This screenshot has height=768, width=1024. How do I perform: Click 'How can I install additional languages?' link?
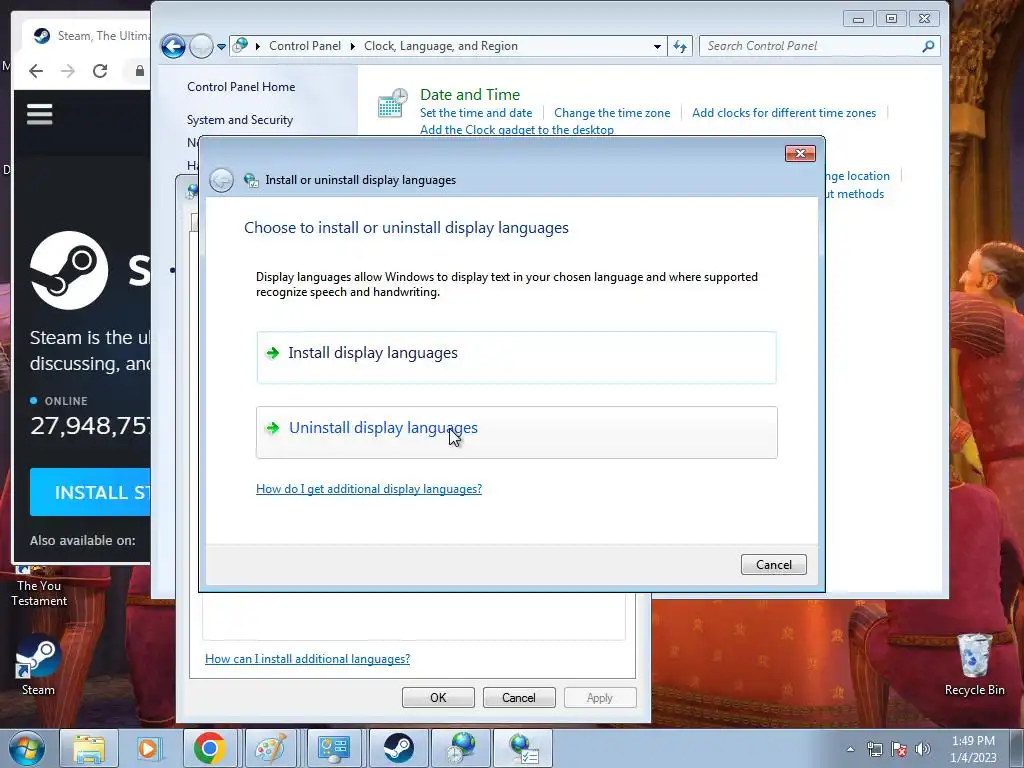[308, 659]
